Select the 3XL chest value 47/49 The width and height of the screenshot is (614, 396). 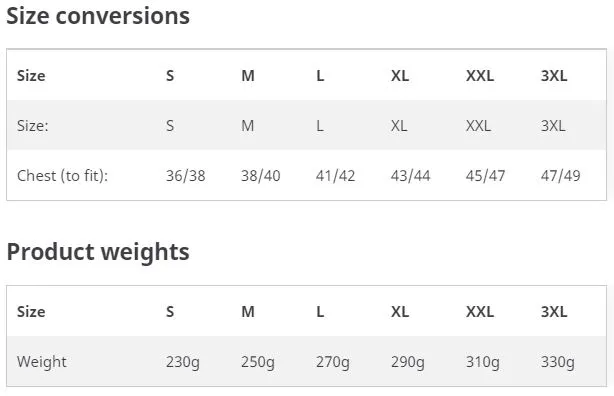coord(560,176)
